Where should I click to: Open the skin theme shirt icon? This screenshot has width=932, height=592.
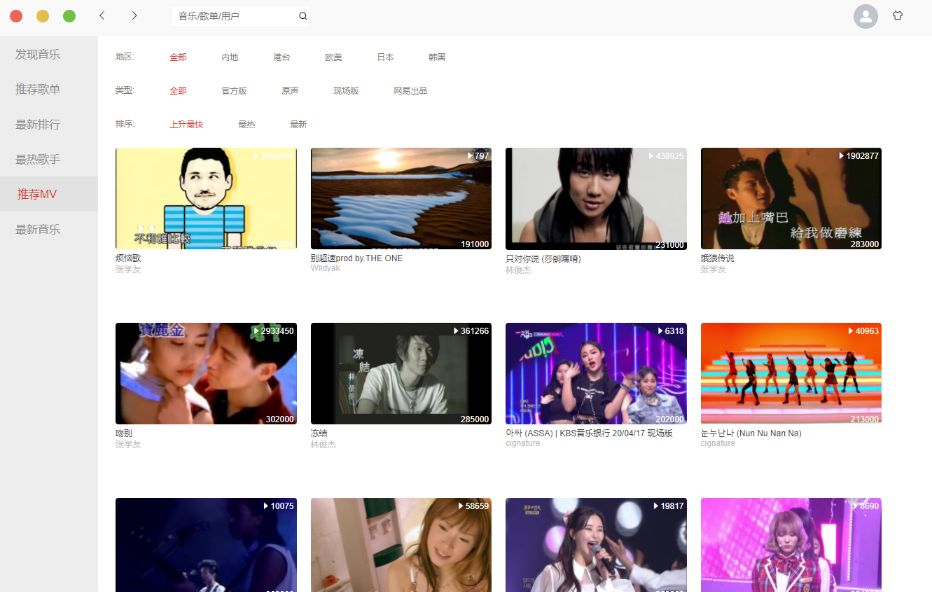pos(898,15)
